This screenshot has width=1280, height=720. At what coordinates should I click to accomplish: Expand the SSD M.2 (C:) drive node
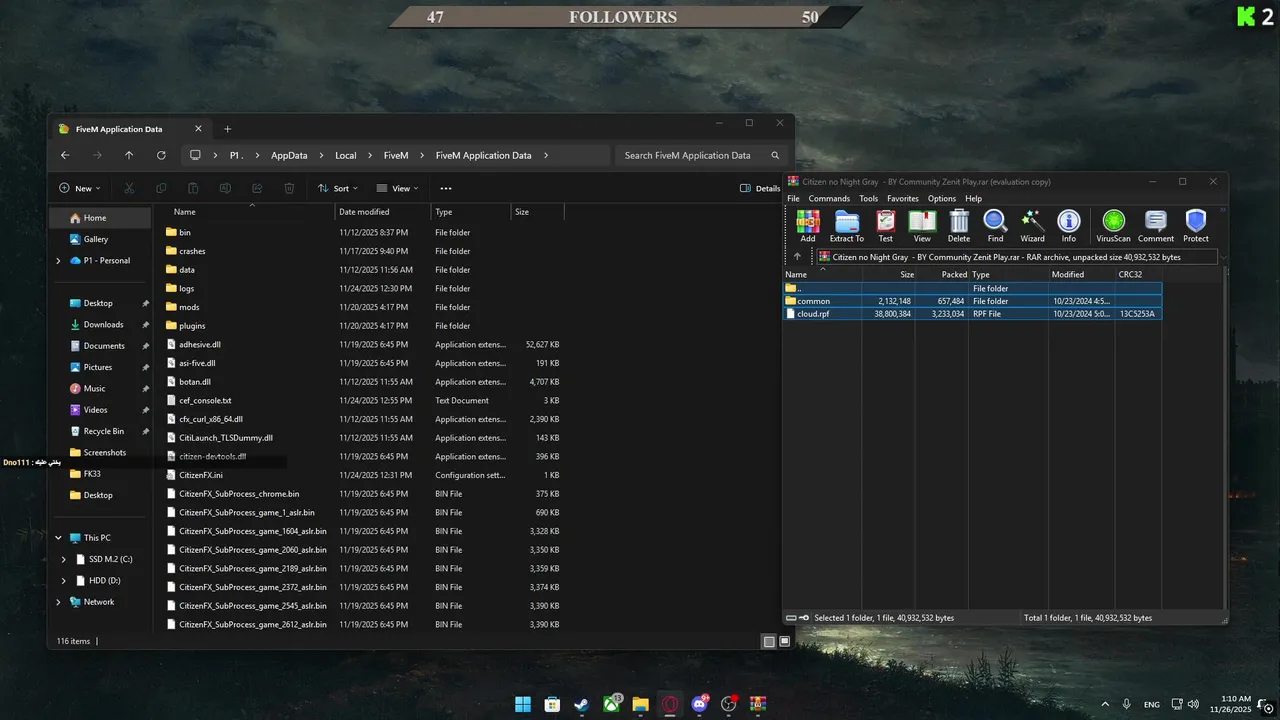click(x=64, y=559)
